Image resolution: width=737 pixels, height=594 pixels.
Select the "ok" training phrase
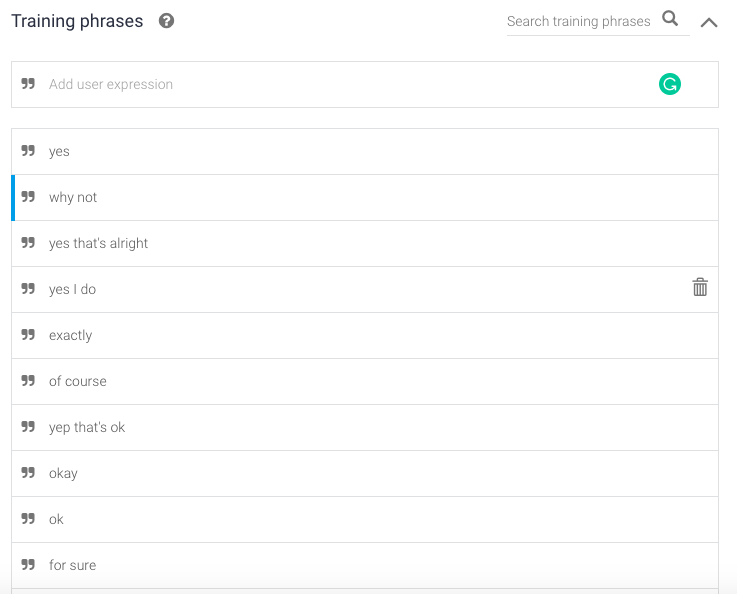point(365,520)
